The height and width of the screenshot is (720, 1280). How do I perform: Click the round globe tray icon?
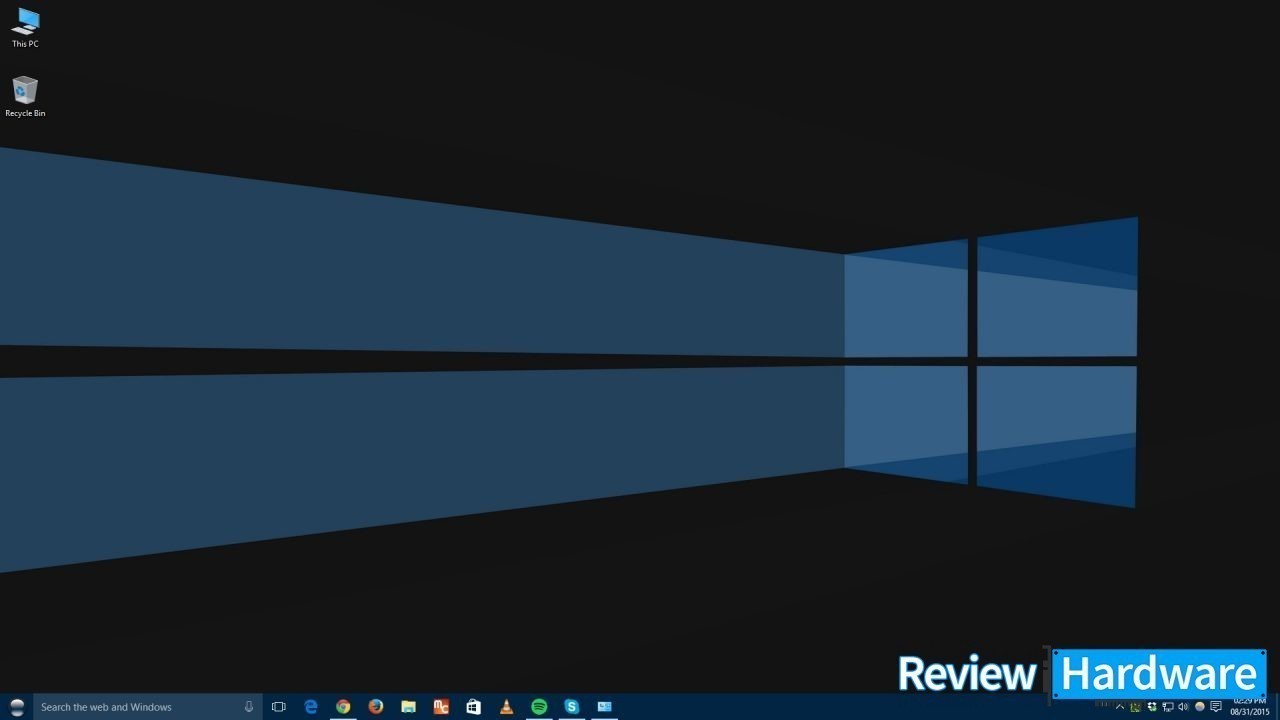(x=1200, y=707)
